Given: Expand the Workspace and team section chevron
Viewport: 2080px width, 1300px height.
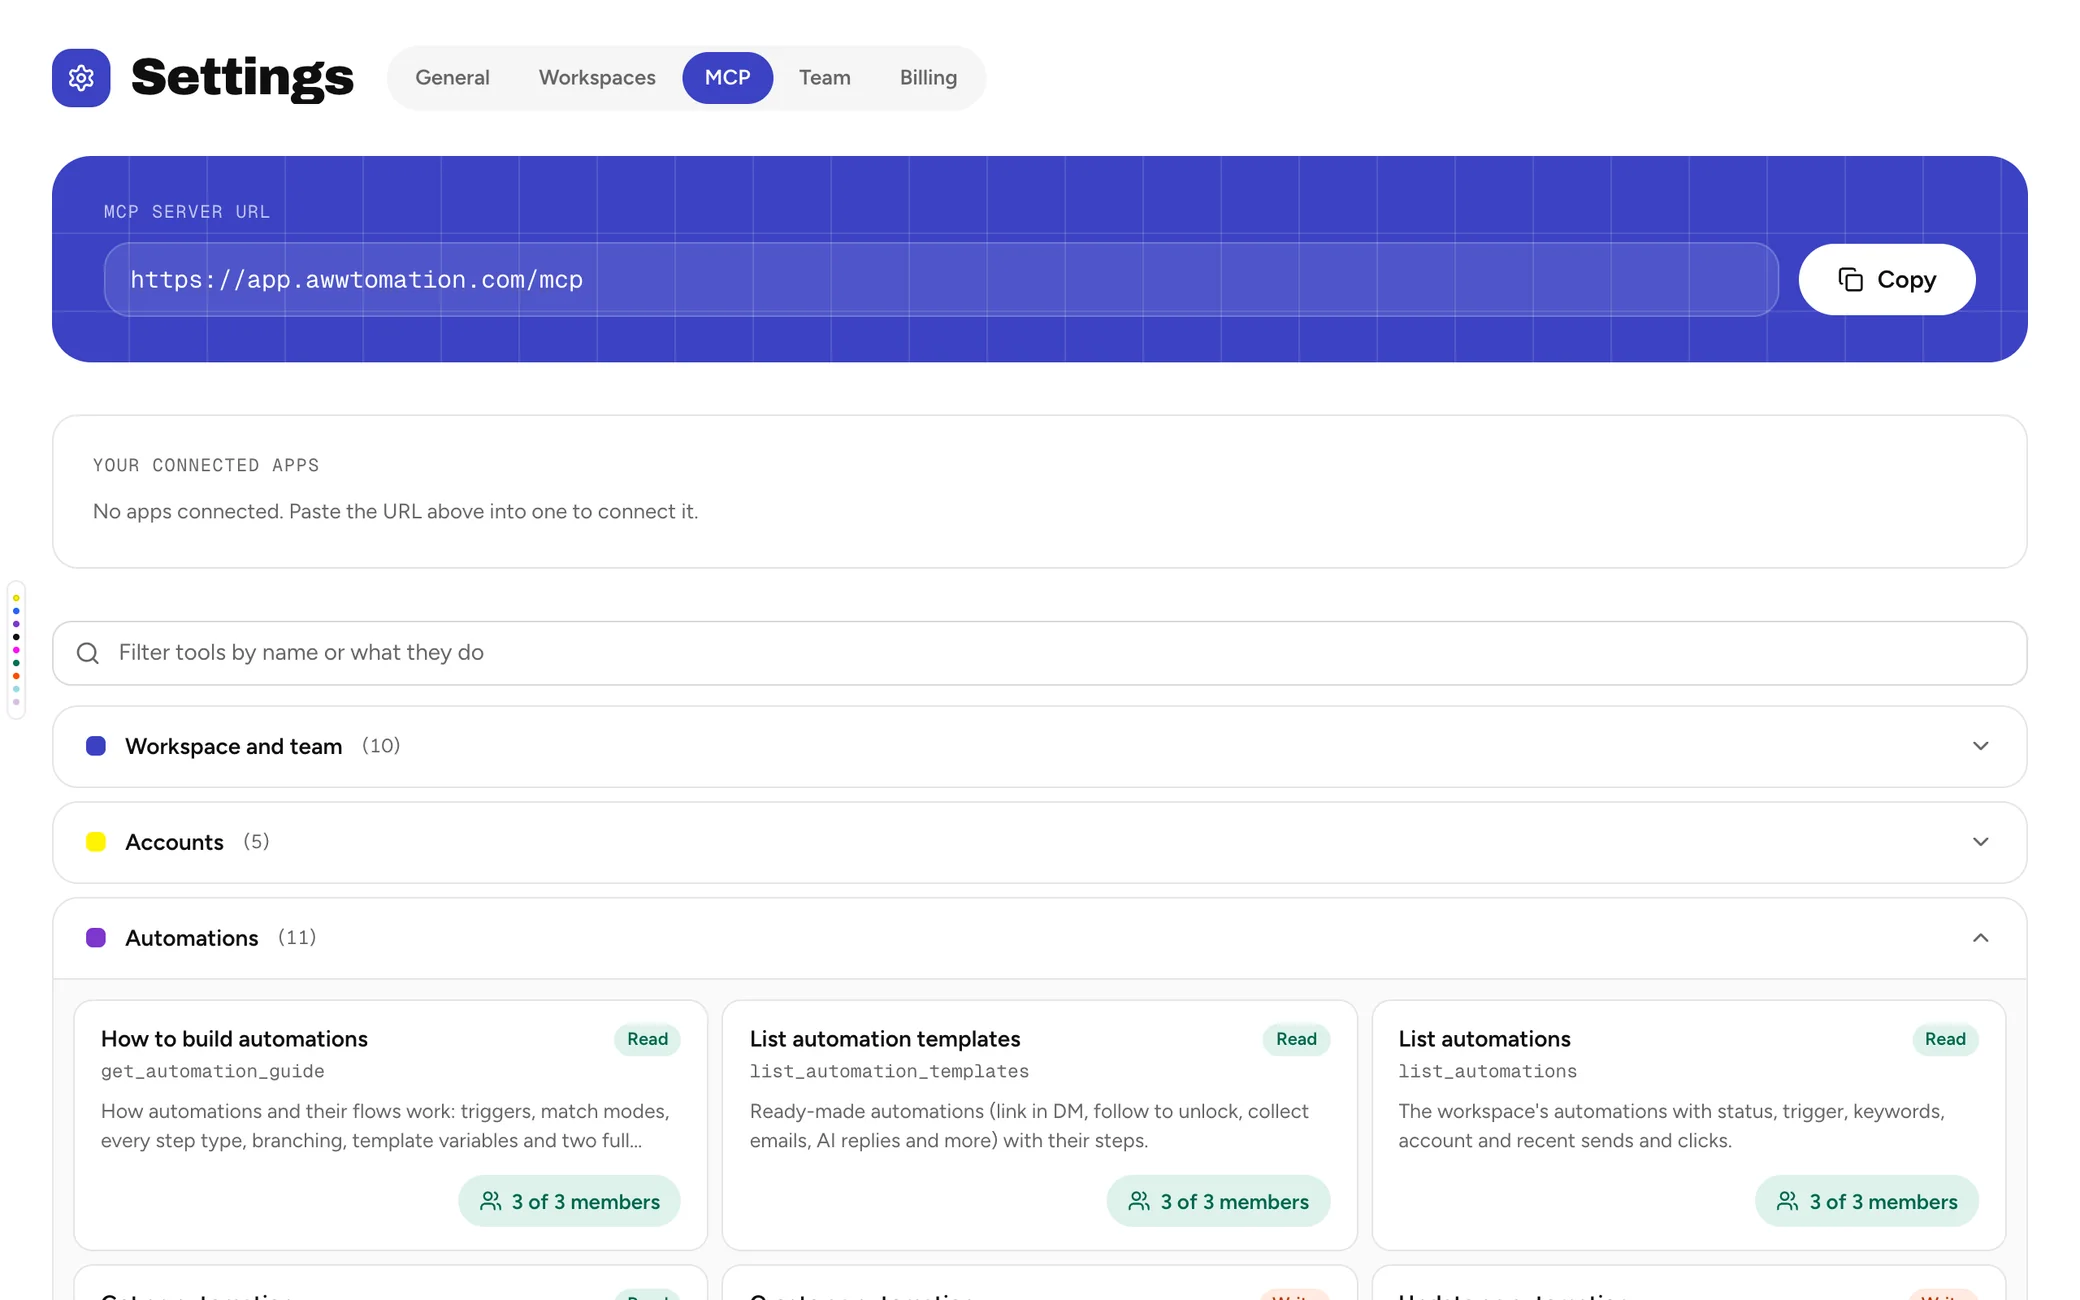Looking at the screenshot, I should pos(1980,746).
